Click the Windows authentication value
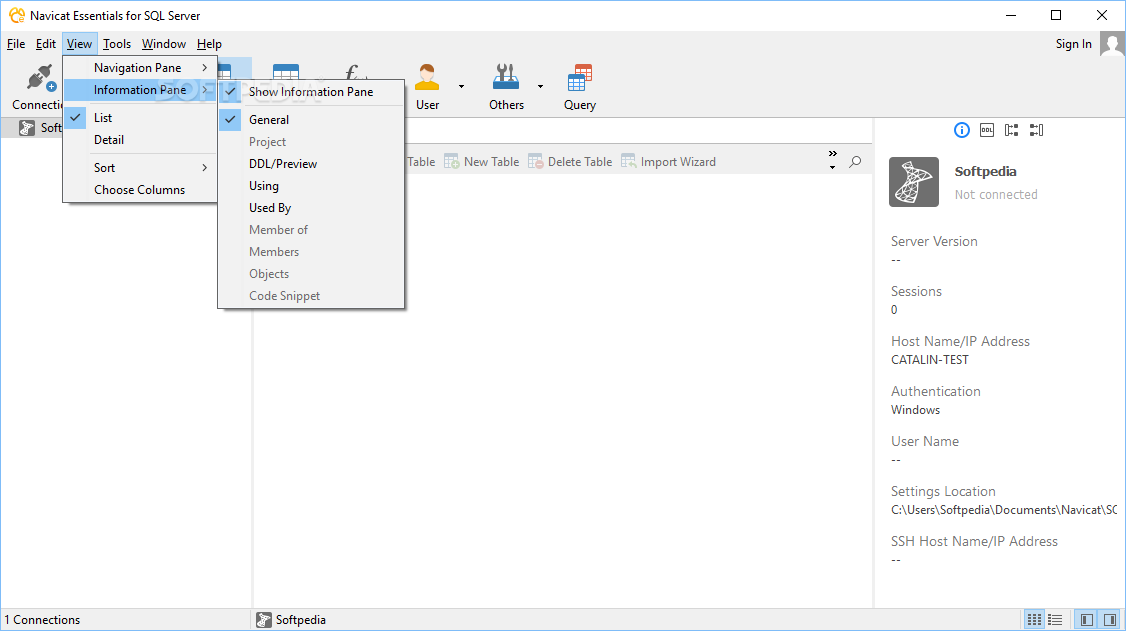 tap(915, 410)
